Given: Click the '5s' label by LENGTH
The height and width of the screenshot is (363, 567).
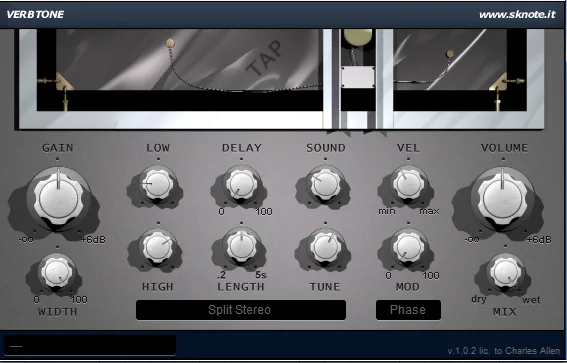Looking at the screenshot, I should 261,276.
